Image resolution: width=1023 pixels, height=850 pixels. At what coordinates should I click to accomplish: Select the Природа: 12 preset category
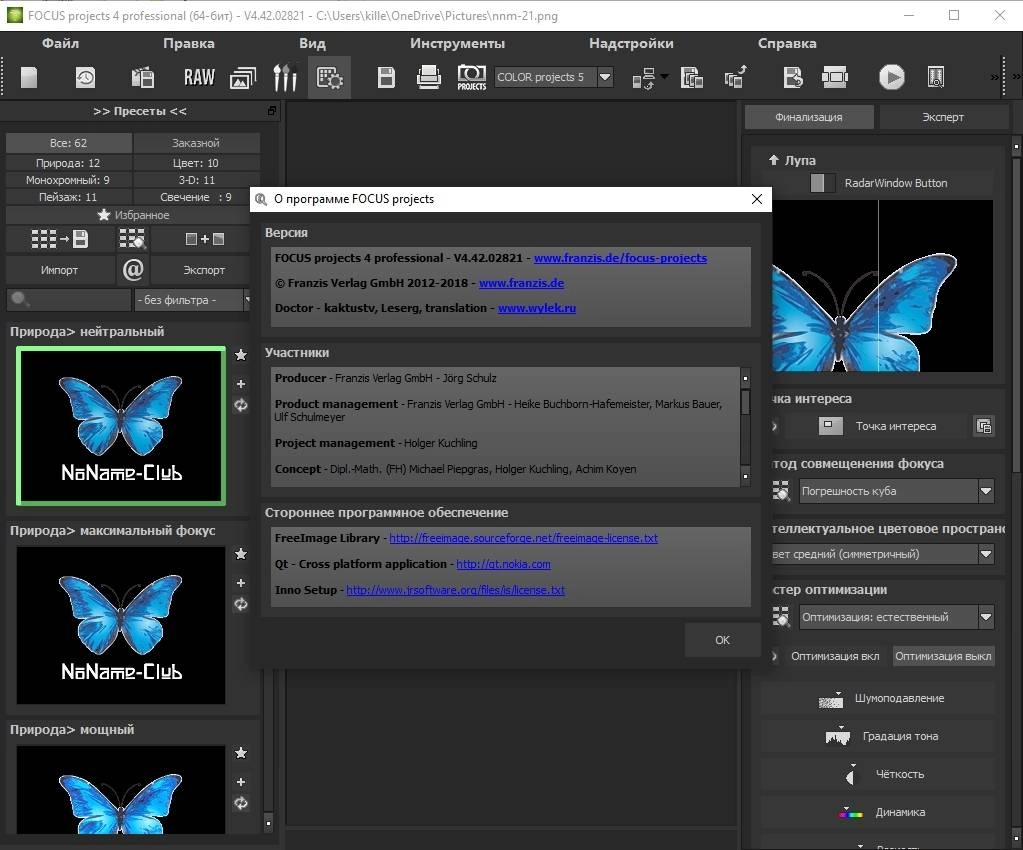coord(69,163)
